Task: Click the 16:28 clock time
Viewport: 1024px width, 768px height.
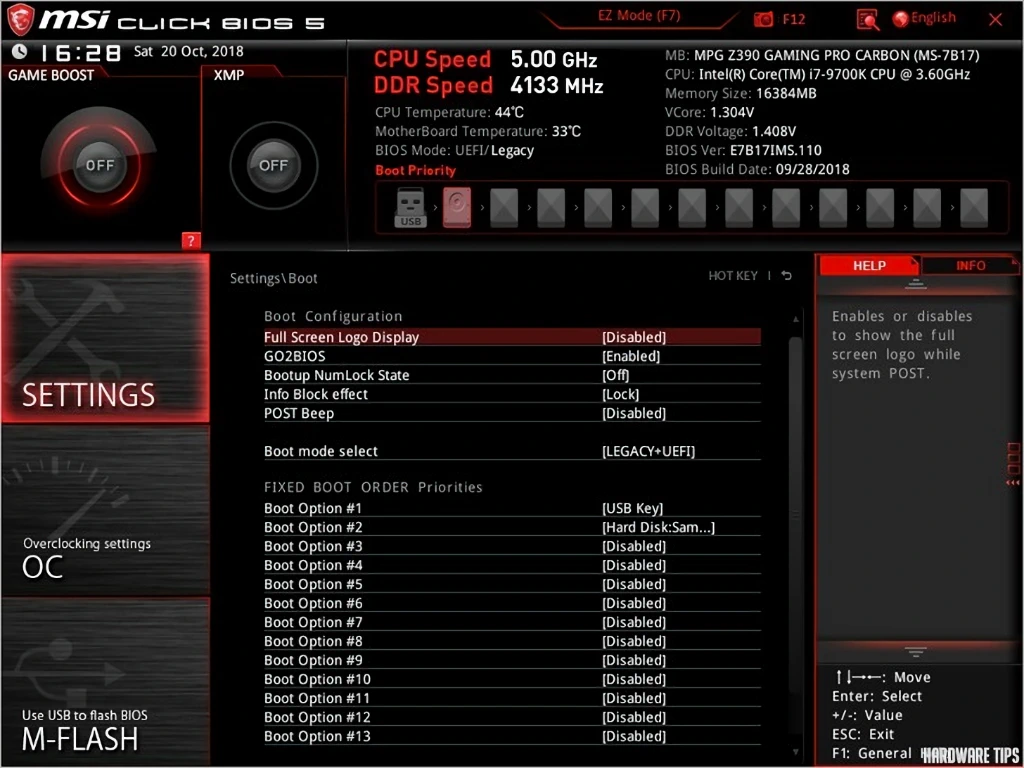Action: tap(80, 52)
